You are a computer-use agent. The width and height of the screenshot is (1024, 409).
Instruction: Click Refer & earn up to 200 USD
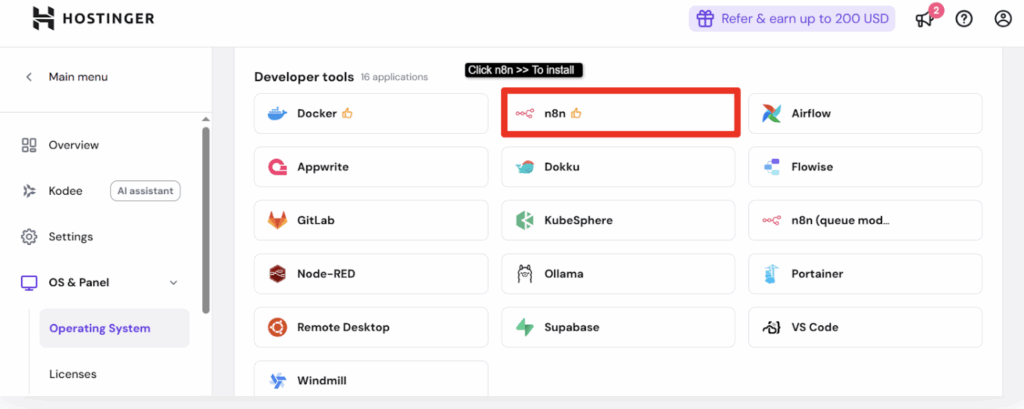pyautogui.click(x=792, y=19)
